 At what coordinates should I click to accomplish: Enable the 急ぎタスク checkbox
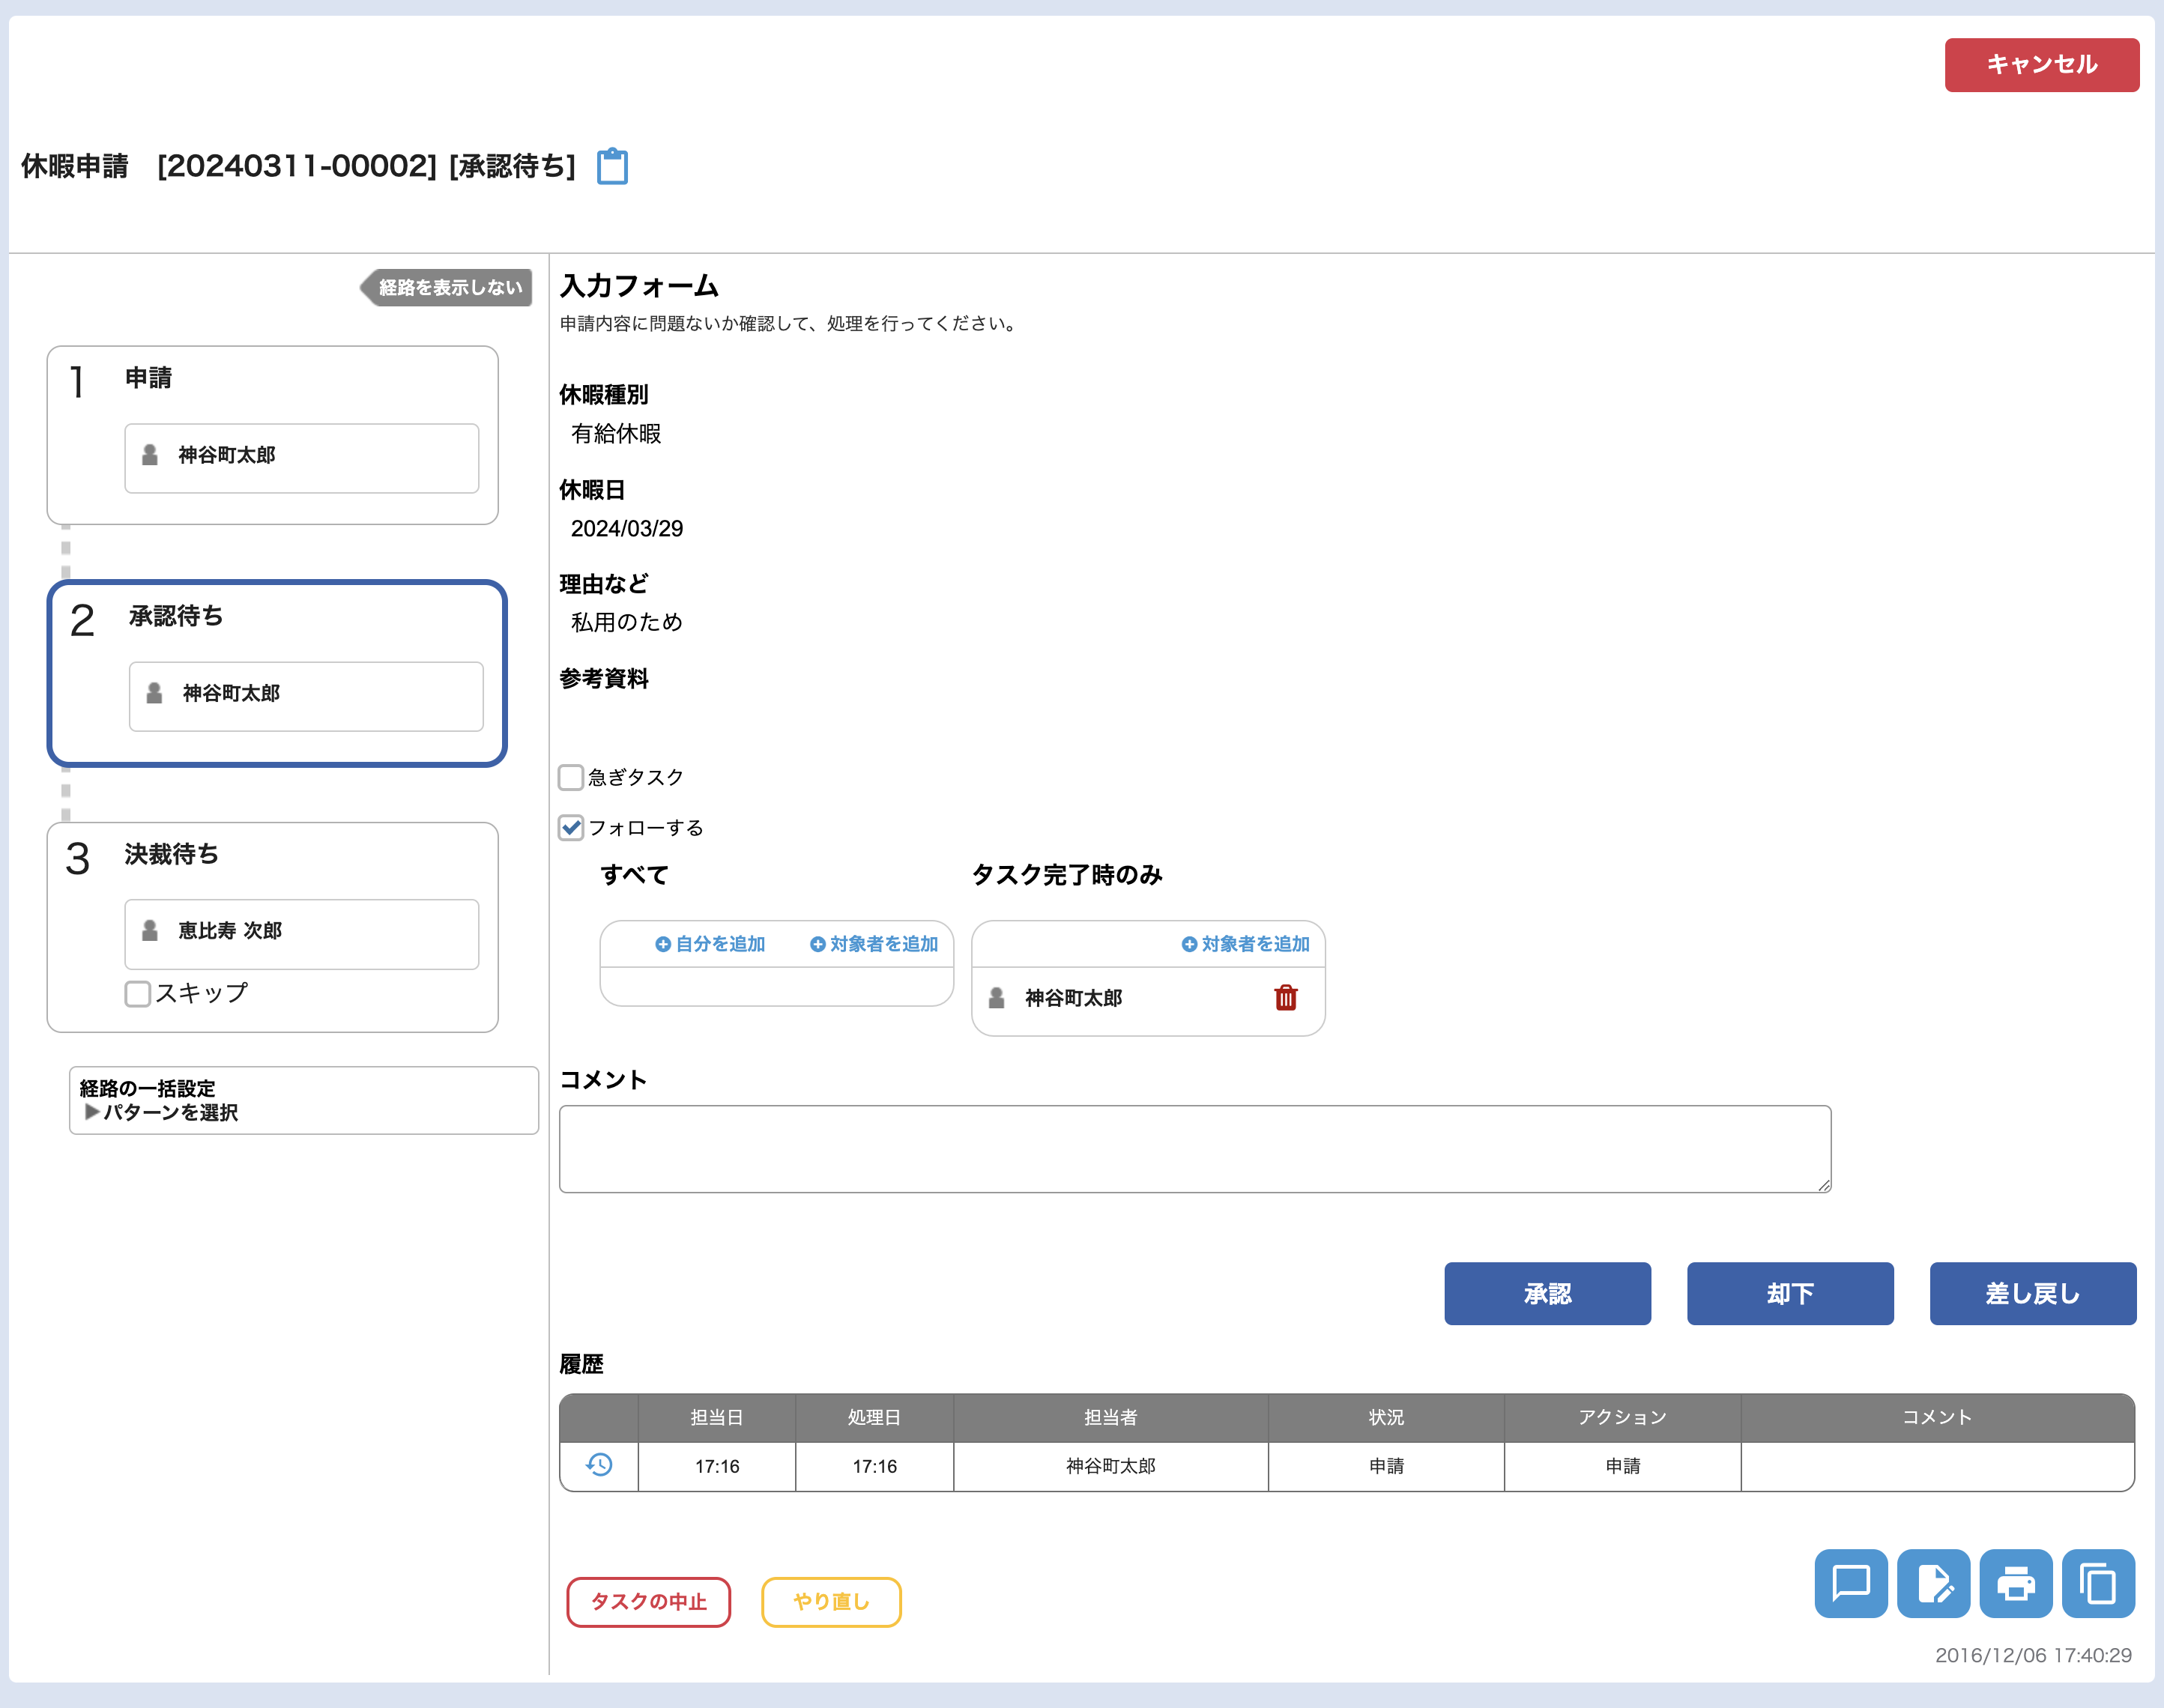570,777
